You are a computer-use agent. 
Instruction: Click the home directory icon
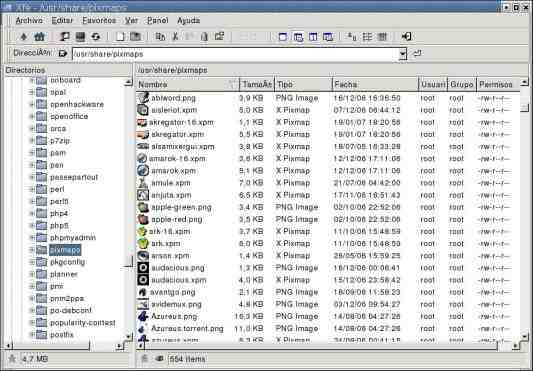tap(39, 36)
